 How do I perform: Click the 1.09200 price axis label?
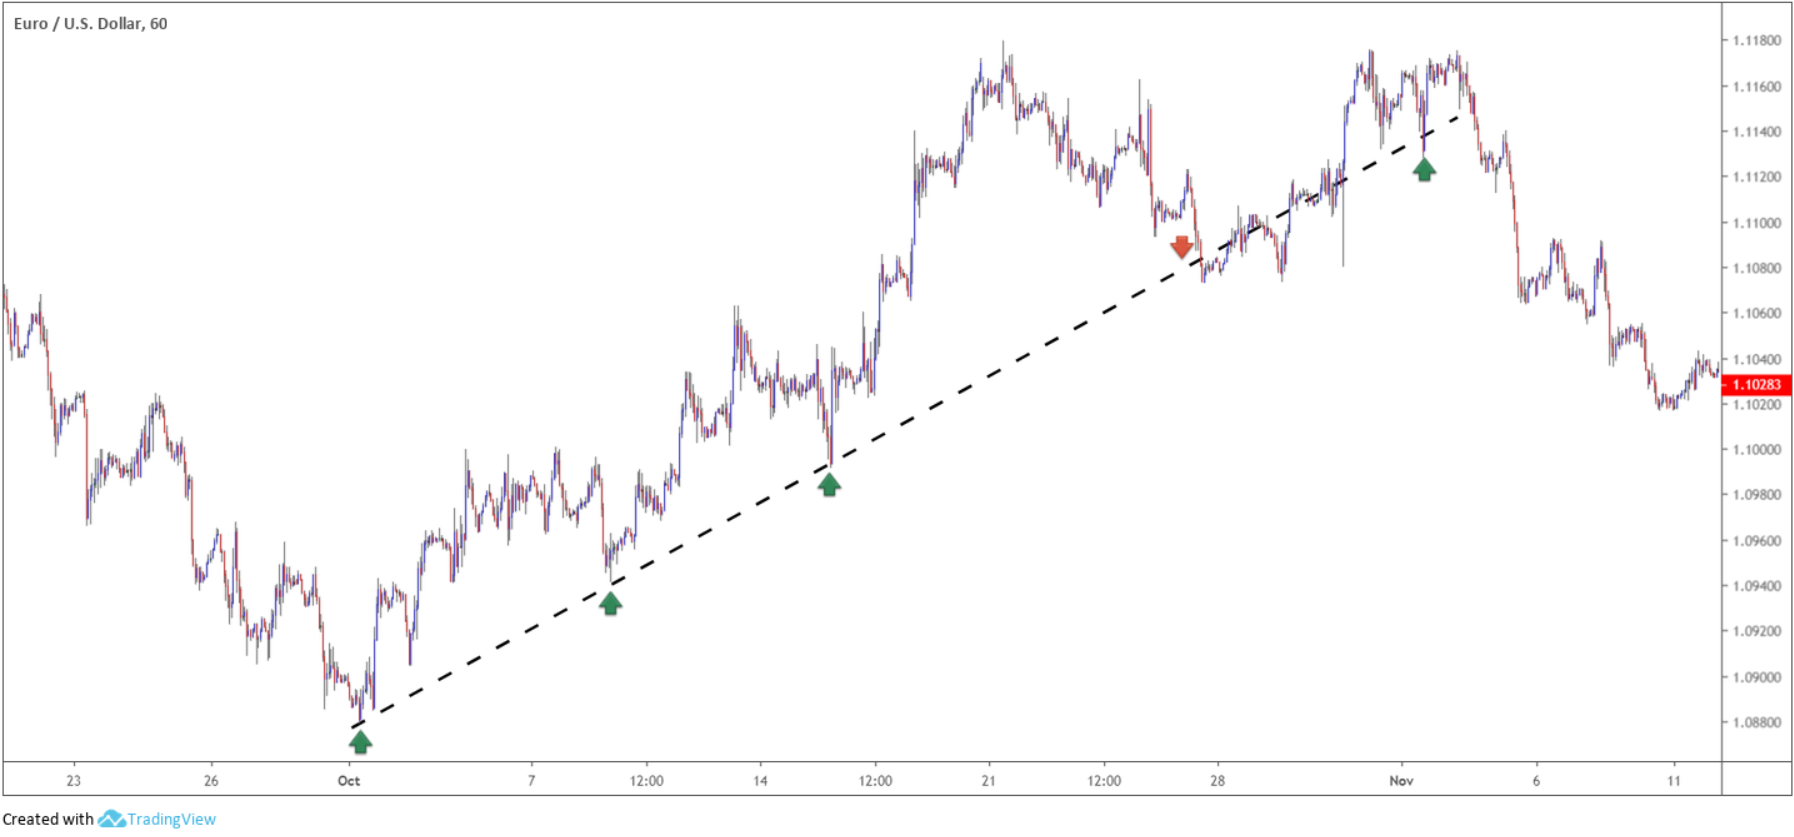pos(1757,631)
